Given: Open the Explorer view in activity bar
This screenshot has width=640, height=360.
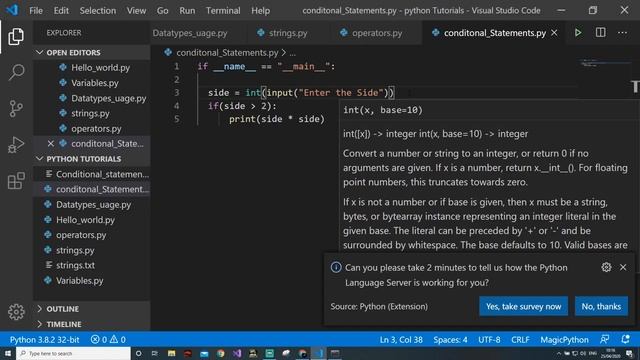Looking at the screenshot, I should click(16, 37).
